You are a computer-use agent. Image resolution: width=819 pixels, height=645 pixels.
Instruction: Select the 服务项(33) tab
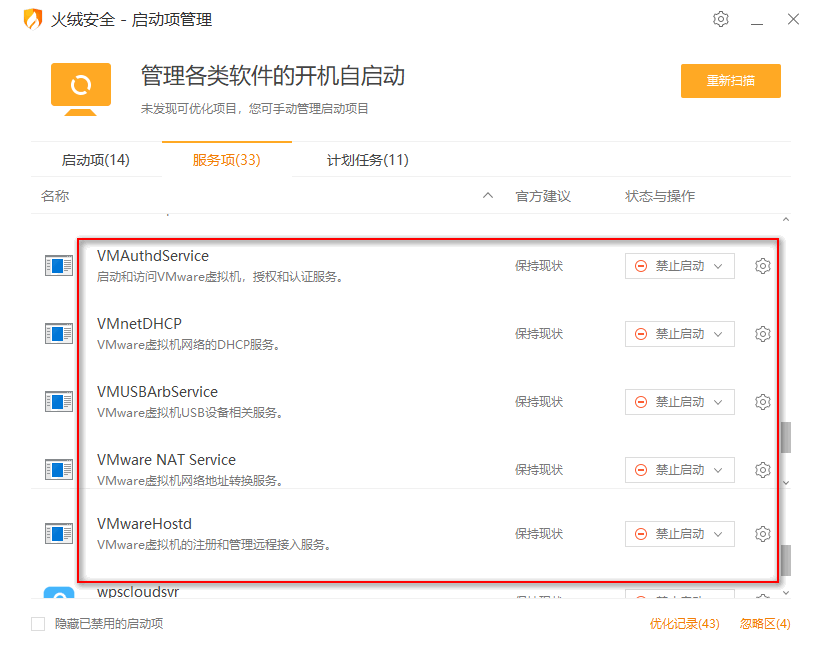tap(227, 160)
